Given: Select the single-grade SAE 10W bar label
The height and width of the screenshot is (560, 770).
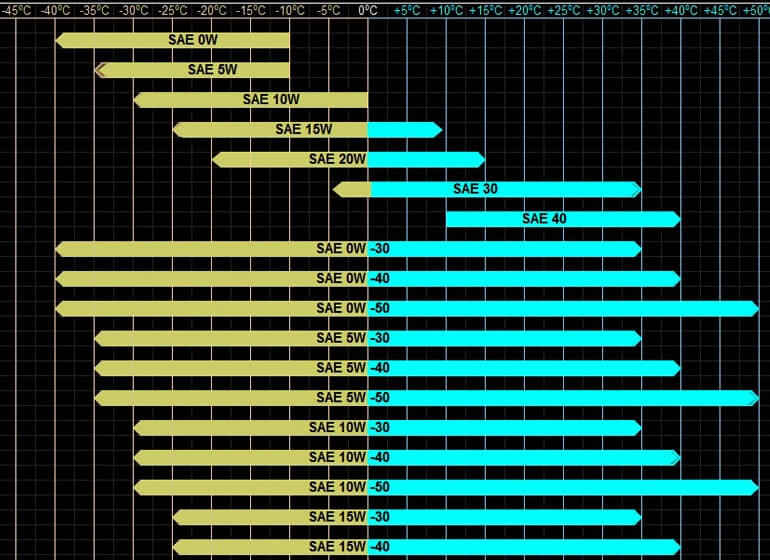Looking at the screenshot, I should click(x=271, y=100).
